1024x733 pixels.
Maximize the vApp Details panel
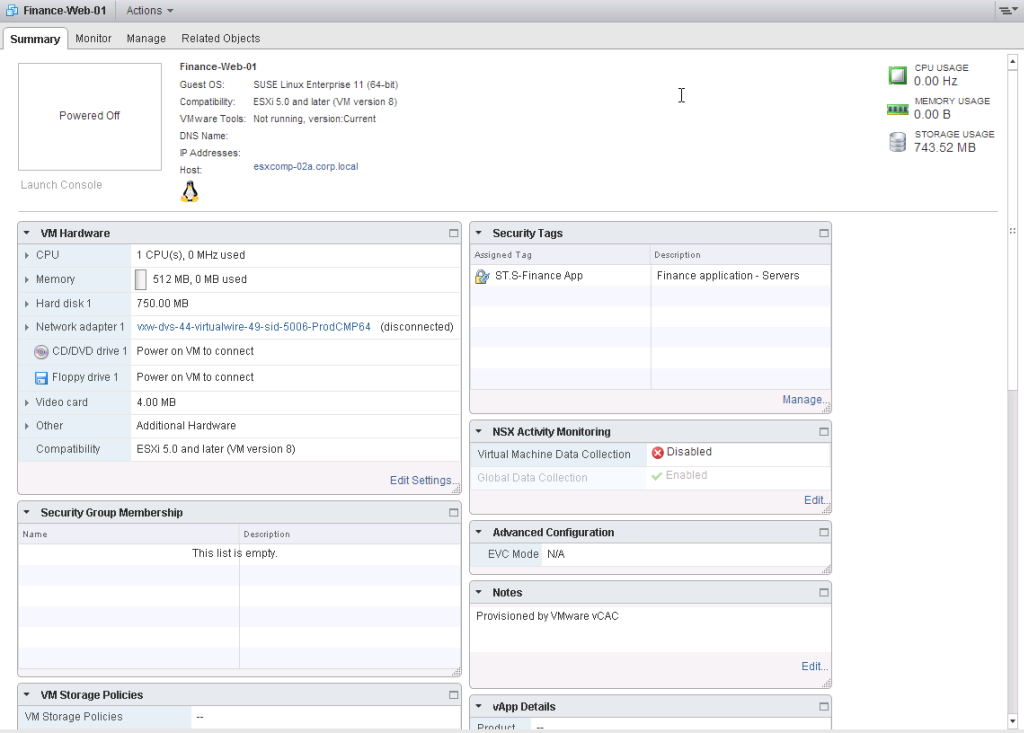click(824, 707)
